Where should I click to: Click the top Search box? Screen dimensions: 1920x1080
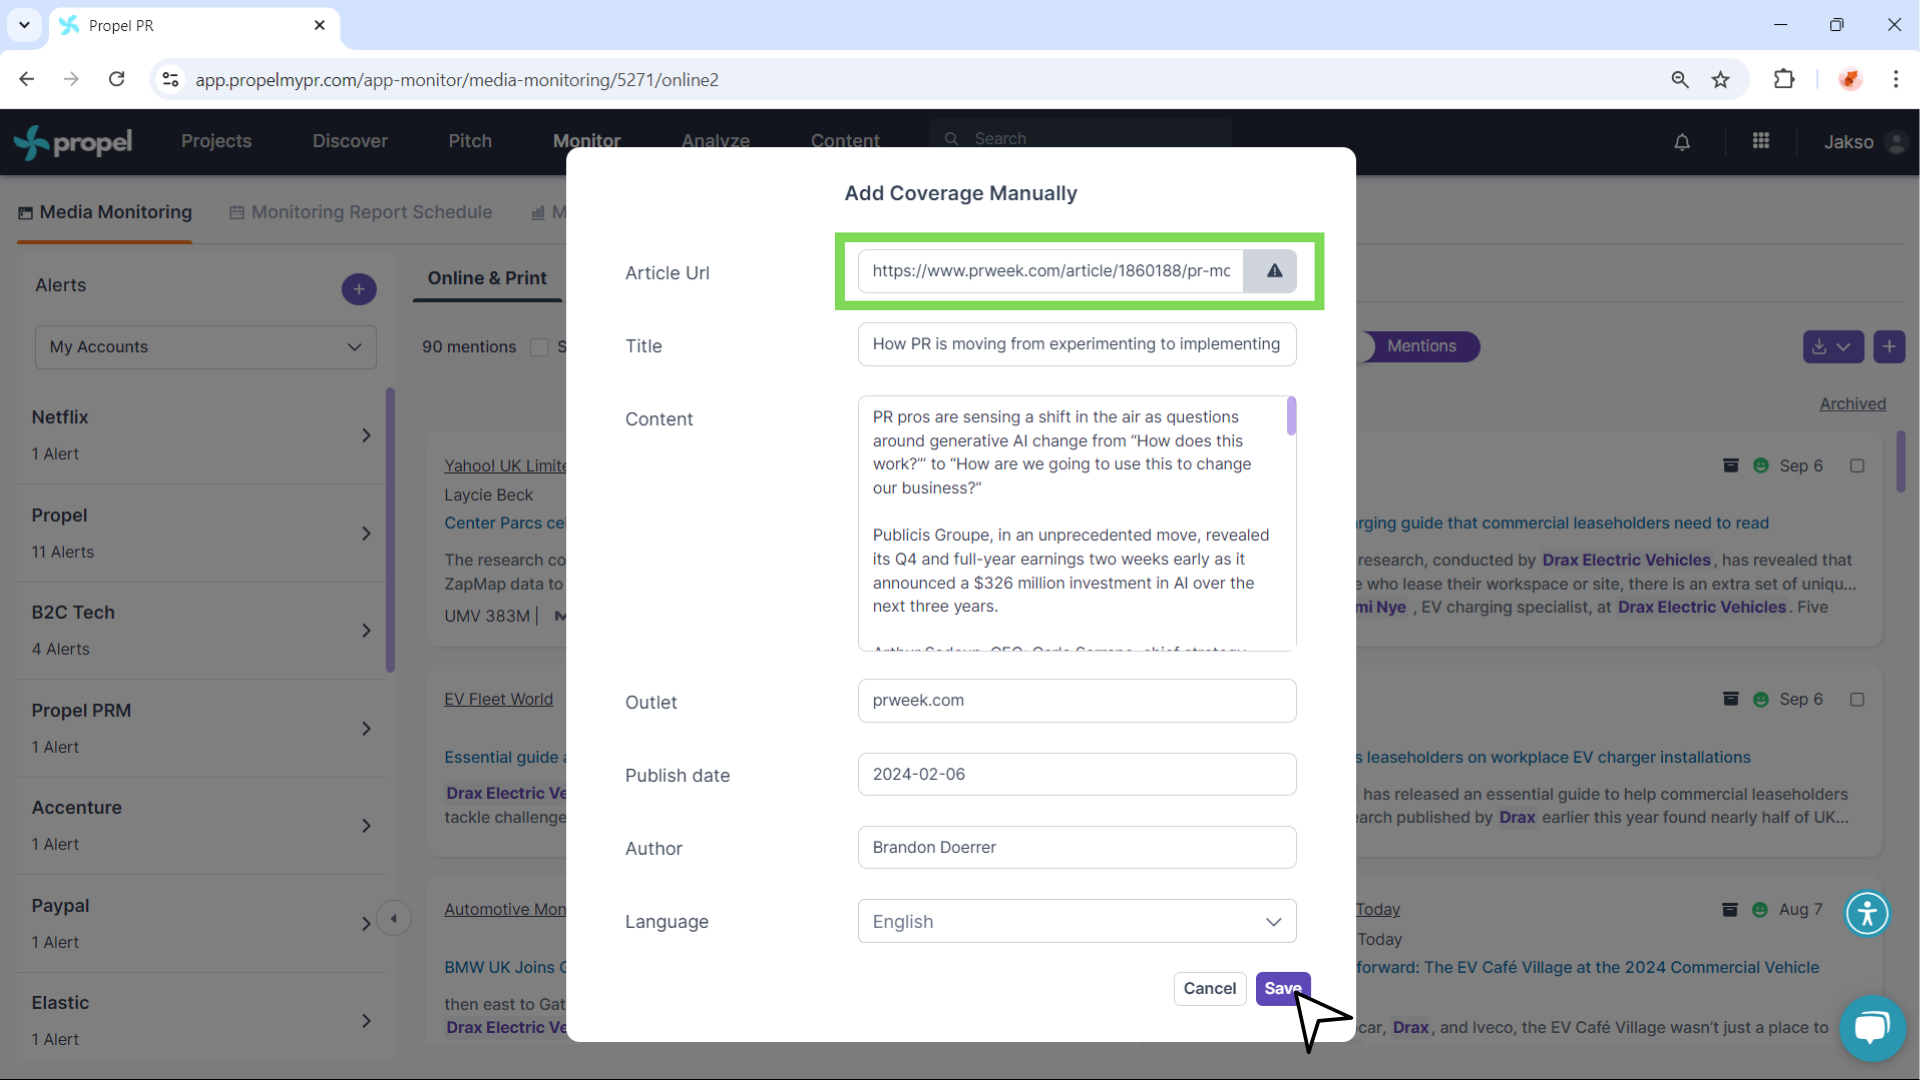1080,138
